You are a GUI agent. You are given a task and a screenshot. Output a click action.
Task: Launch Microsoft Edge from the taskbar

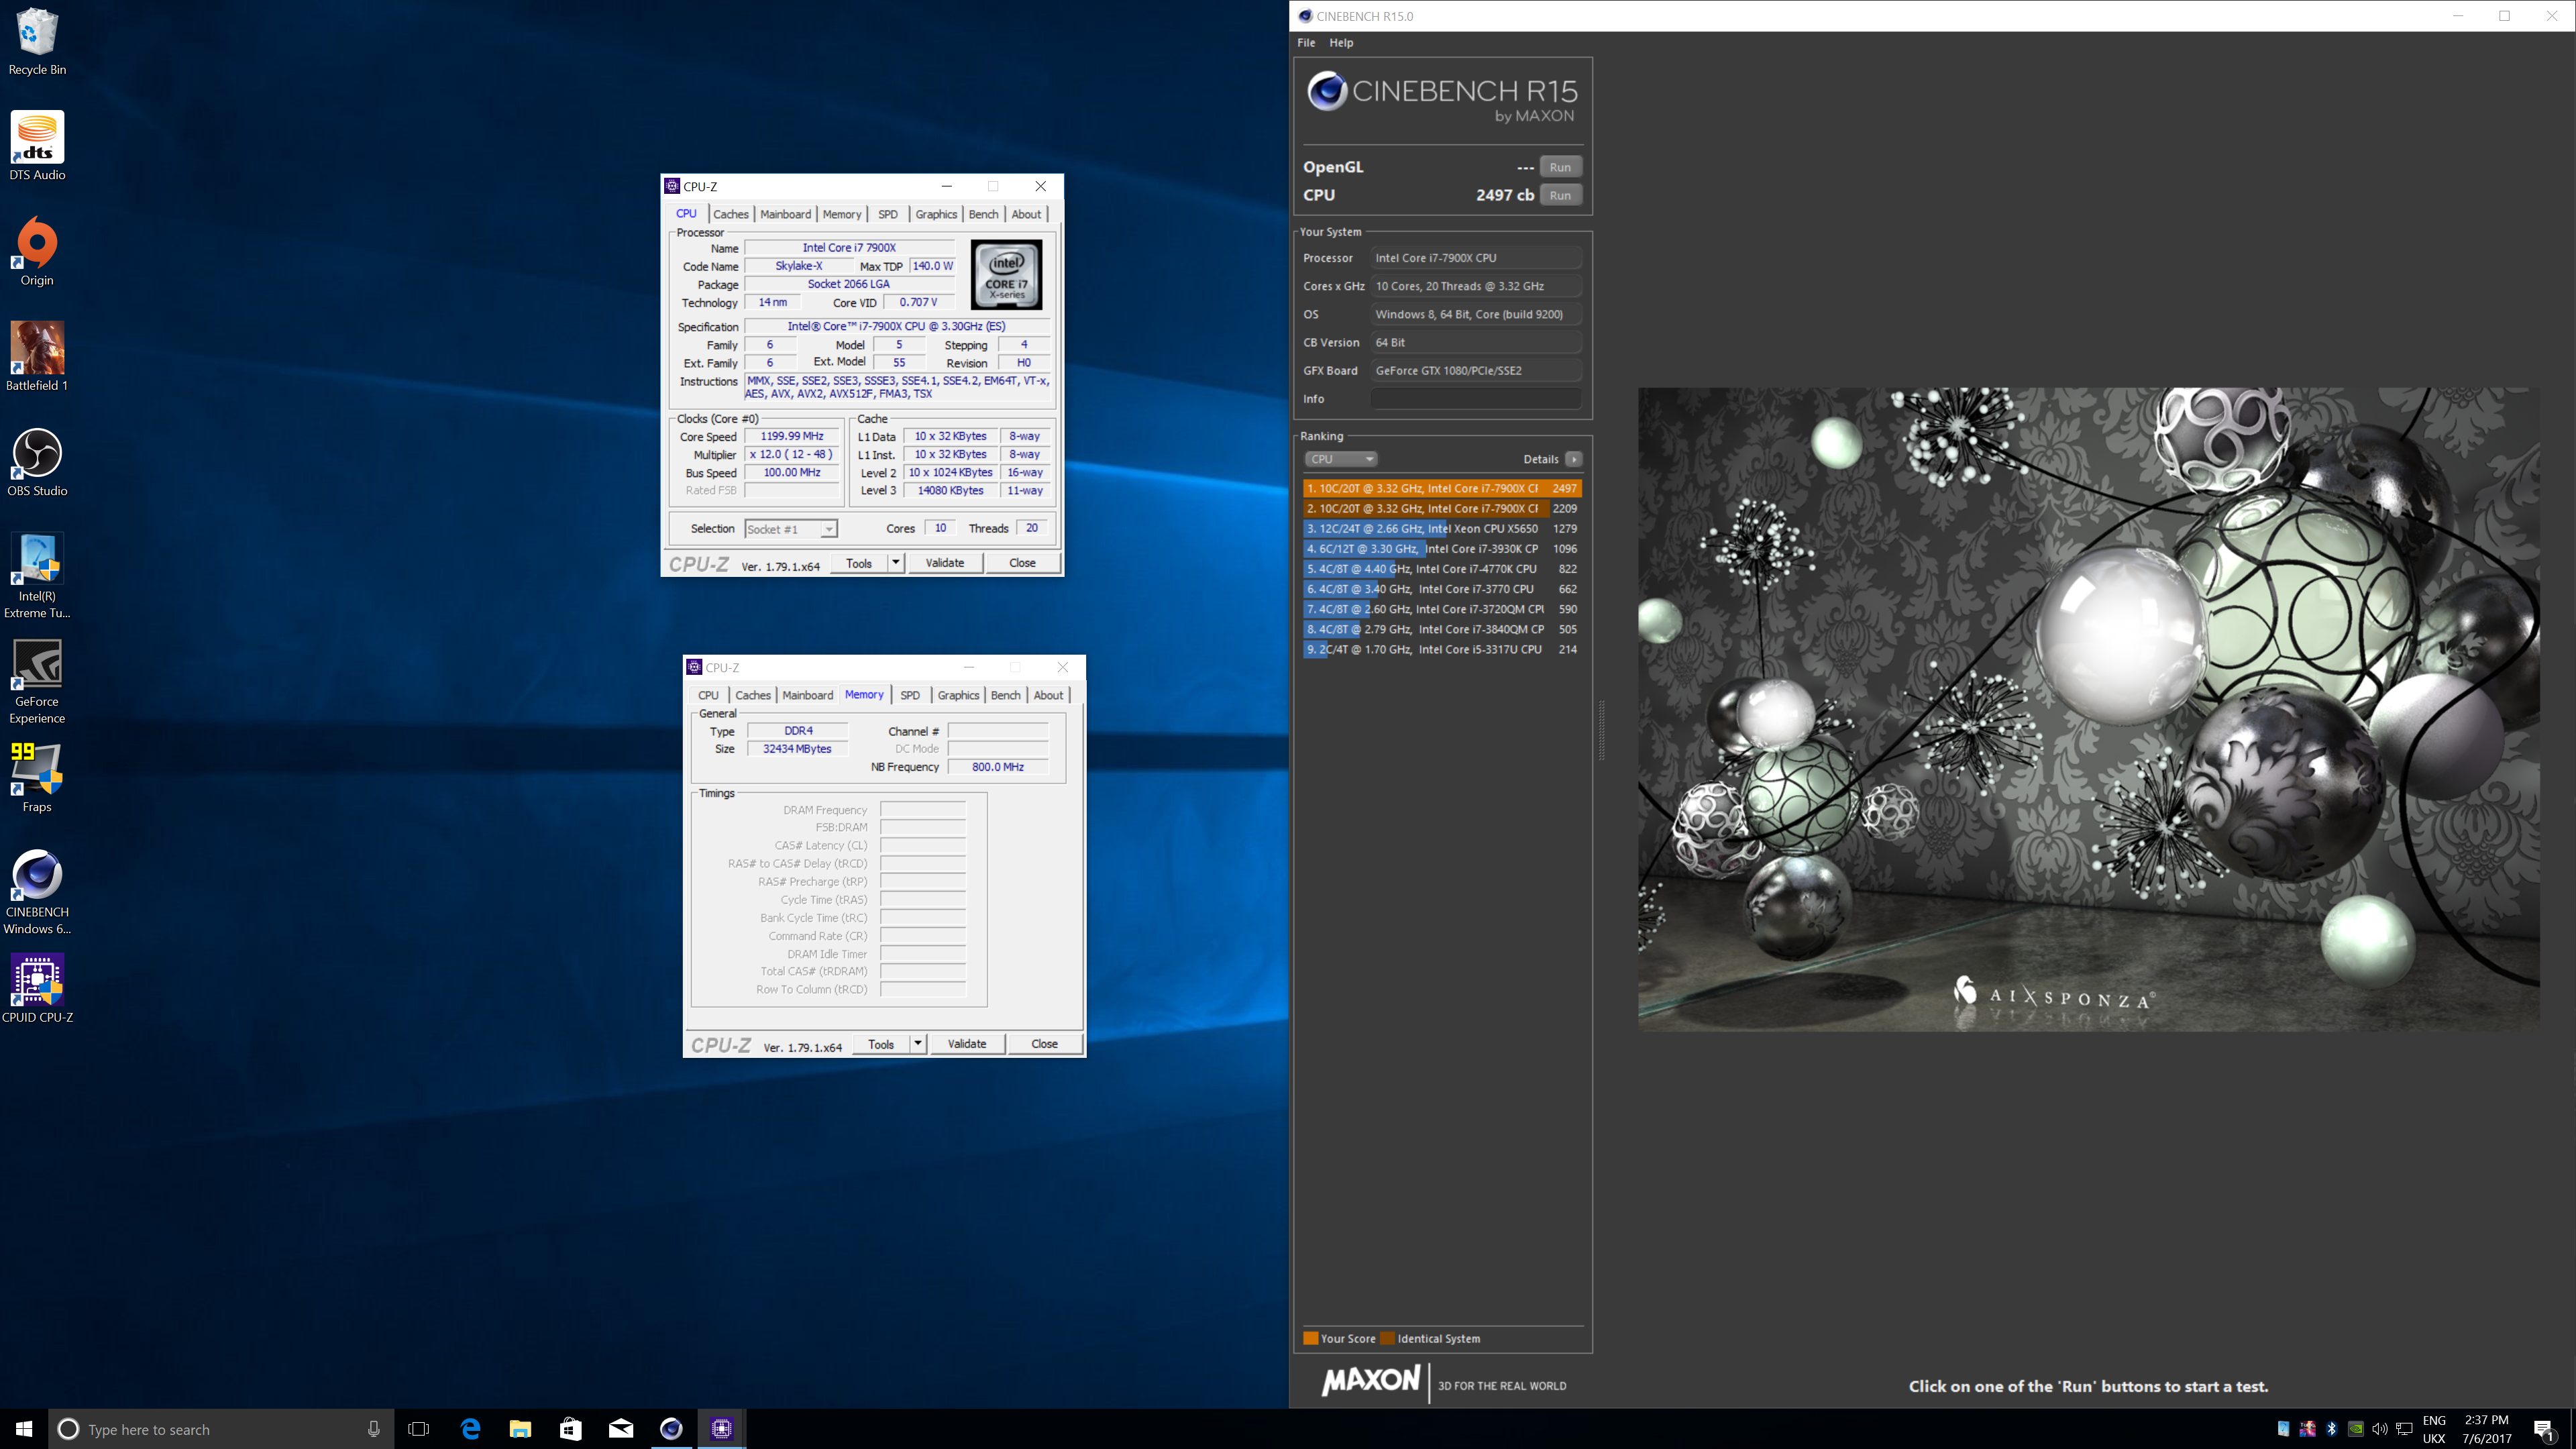pos(470,1429)
